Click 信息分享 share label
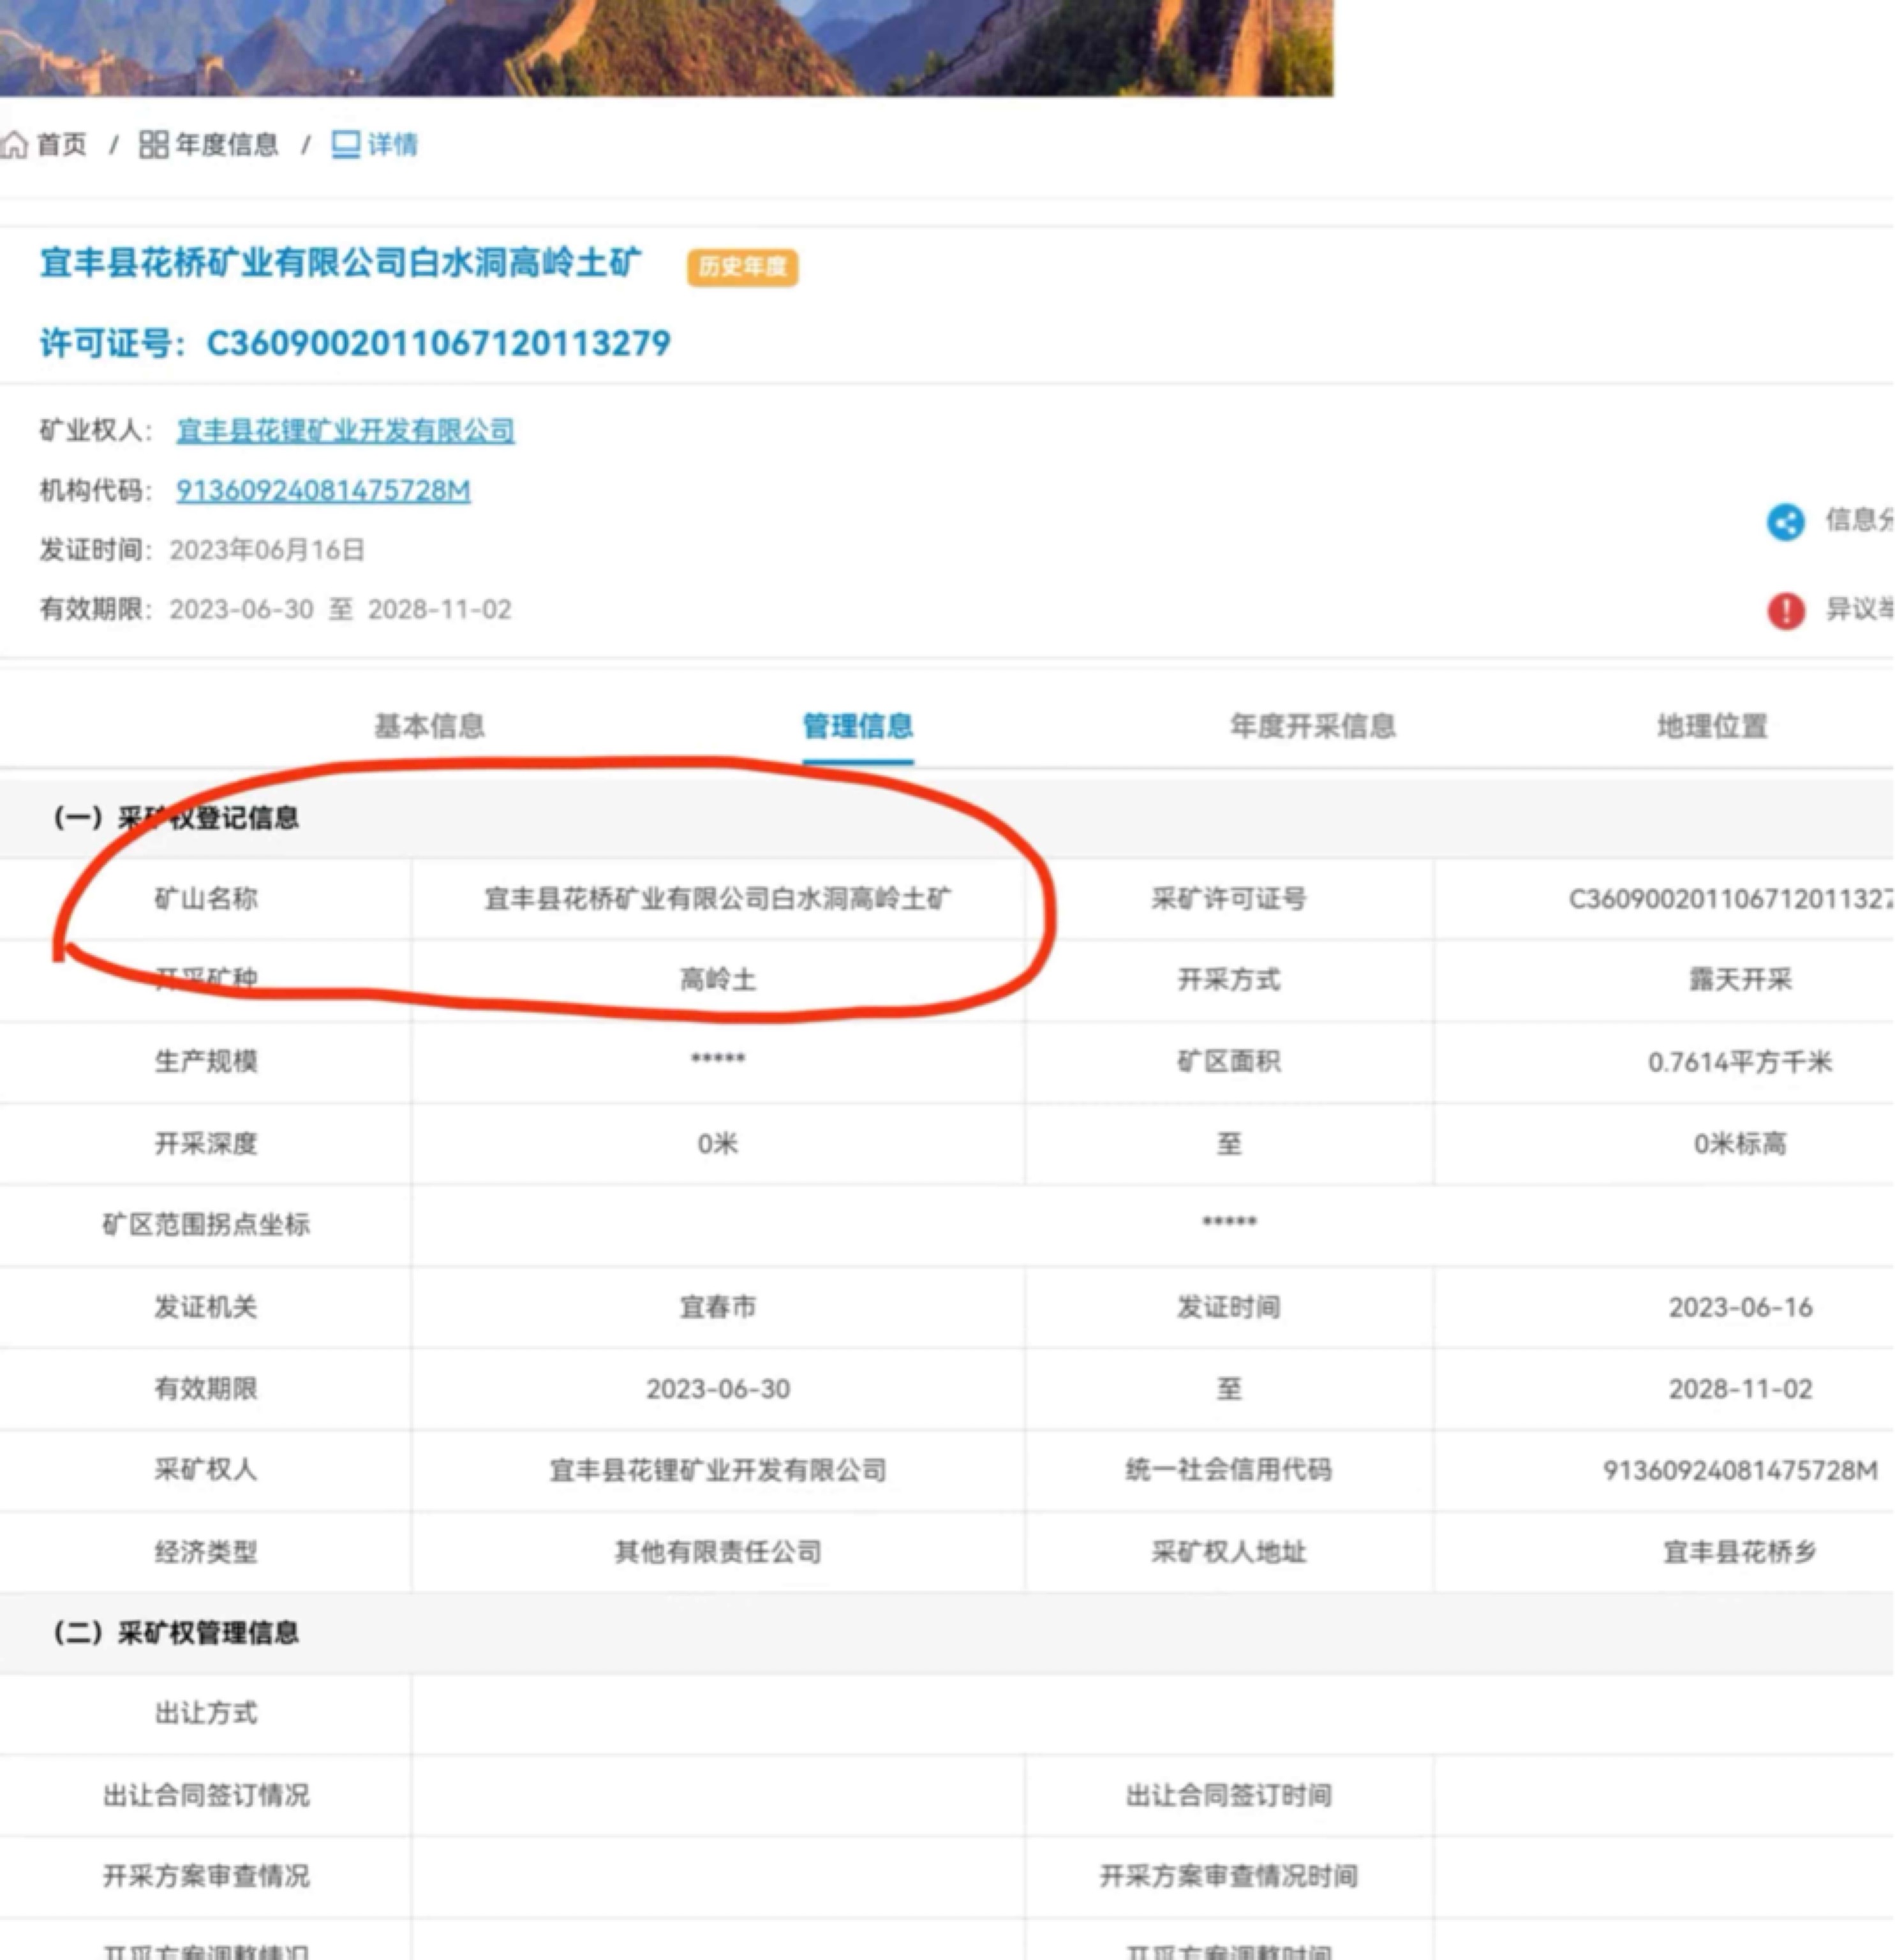 (1859, 520)
